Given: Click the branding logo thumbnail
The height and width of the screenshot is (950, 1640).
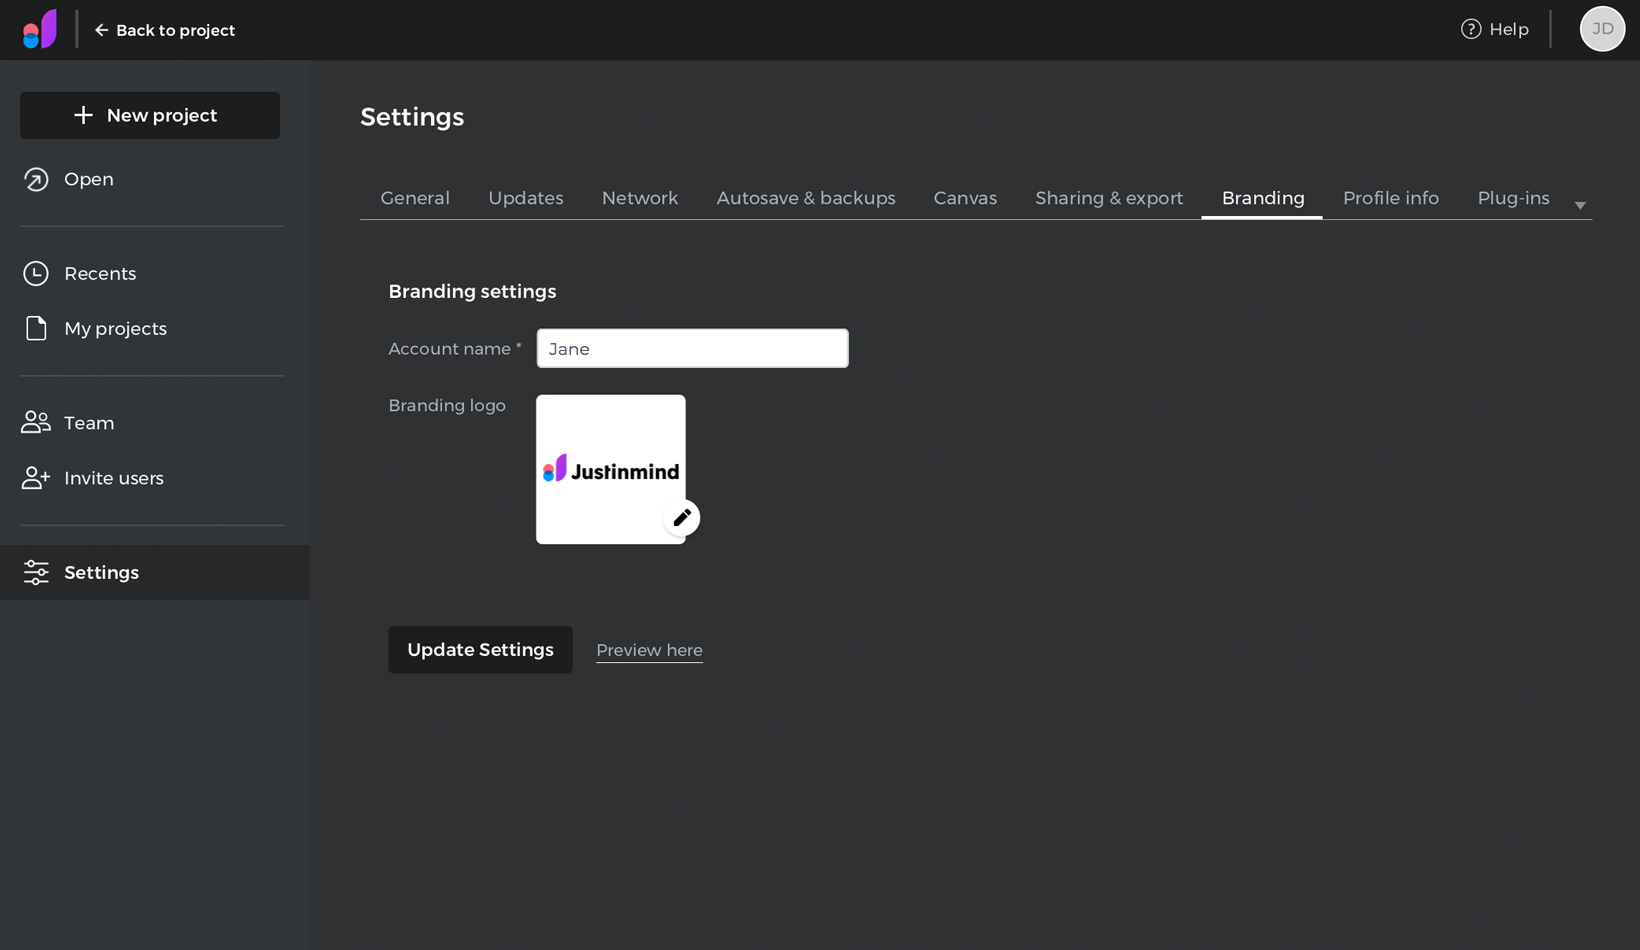Looking at the screenshot, I should coord(611,469).
